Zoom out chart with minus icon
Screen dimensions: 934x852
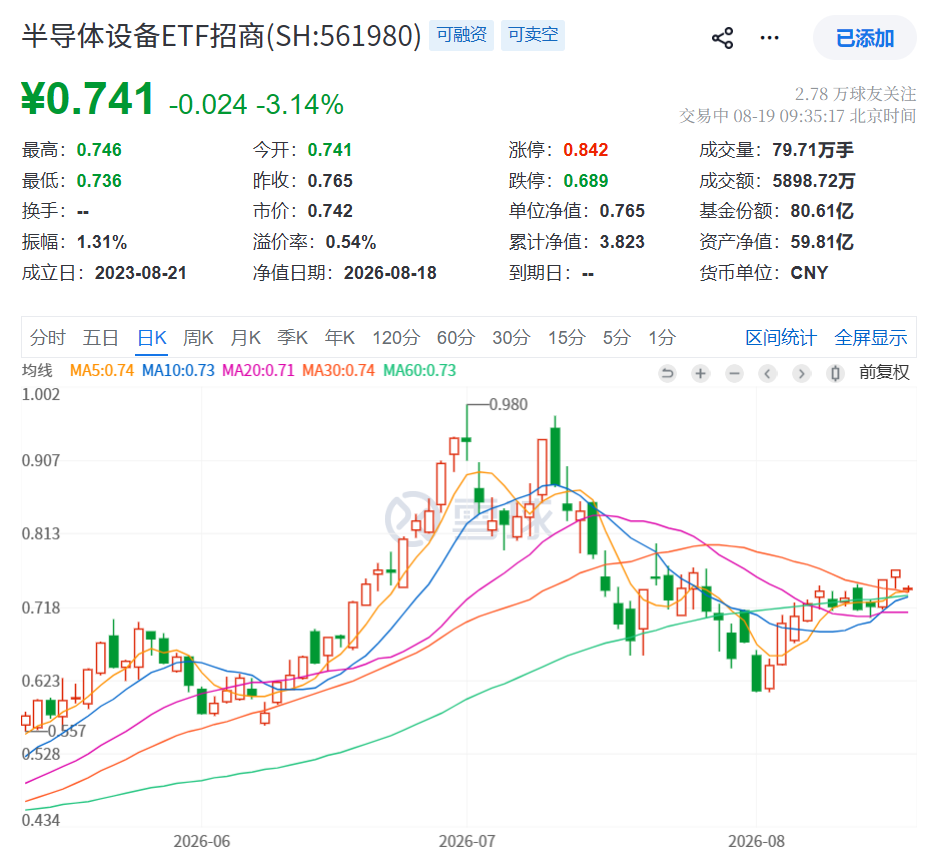[734, 374]
